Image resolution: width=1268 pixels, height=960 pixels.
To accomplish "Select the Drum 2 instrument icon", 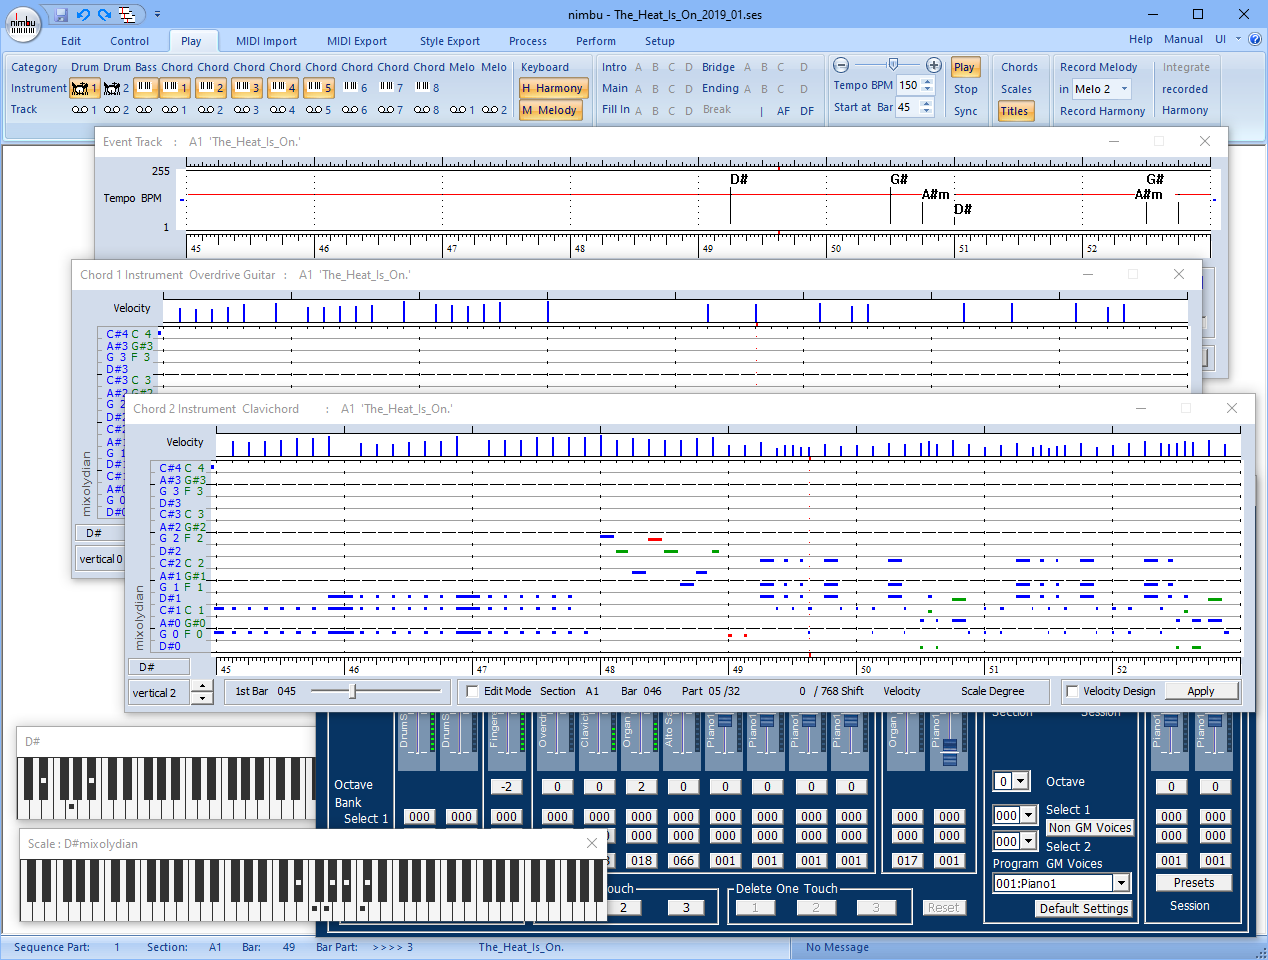I will [x=117, y=88].
